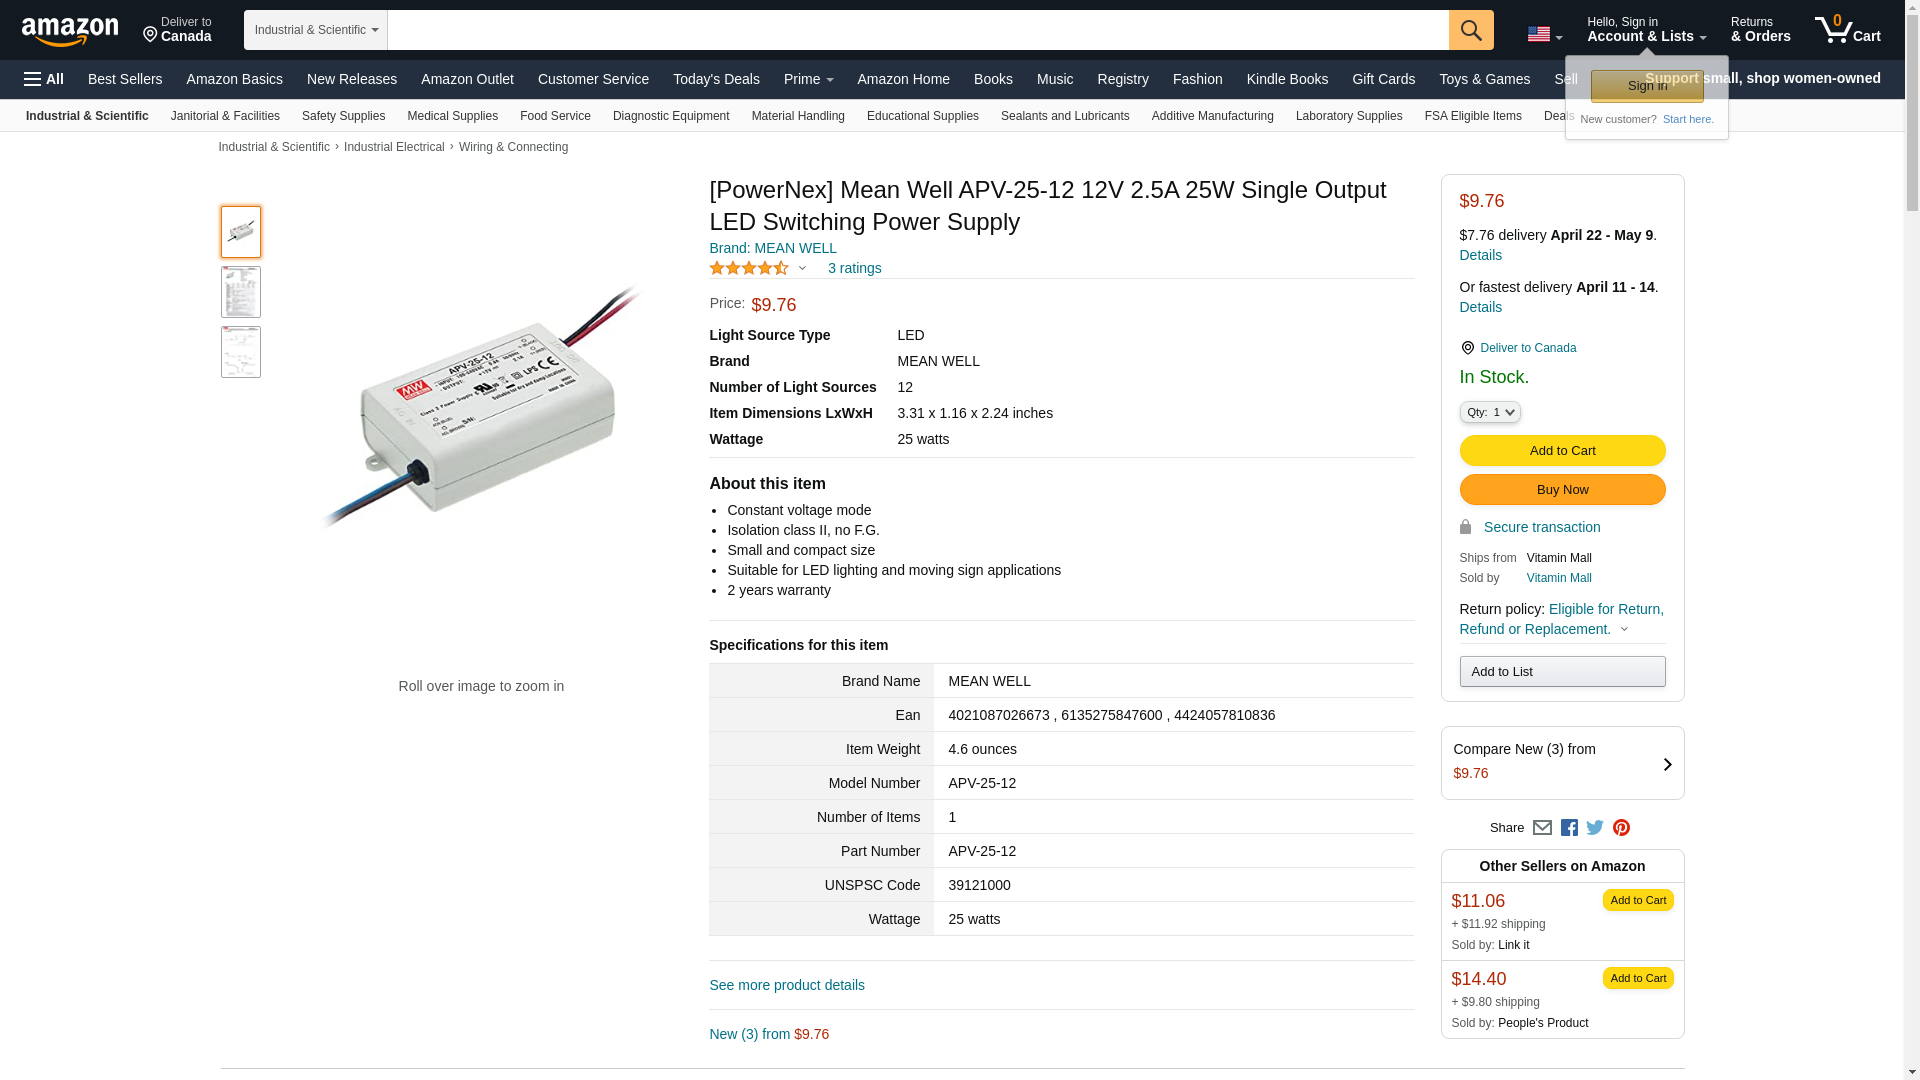Share product on Facebook
The image size is (1920, 1080).
pyautogui.click(x=1569, y=828)
